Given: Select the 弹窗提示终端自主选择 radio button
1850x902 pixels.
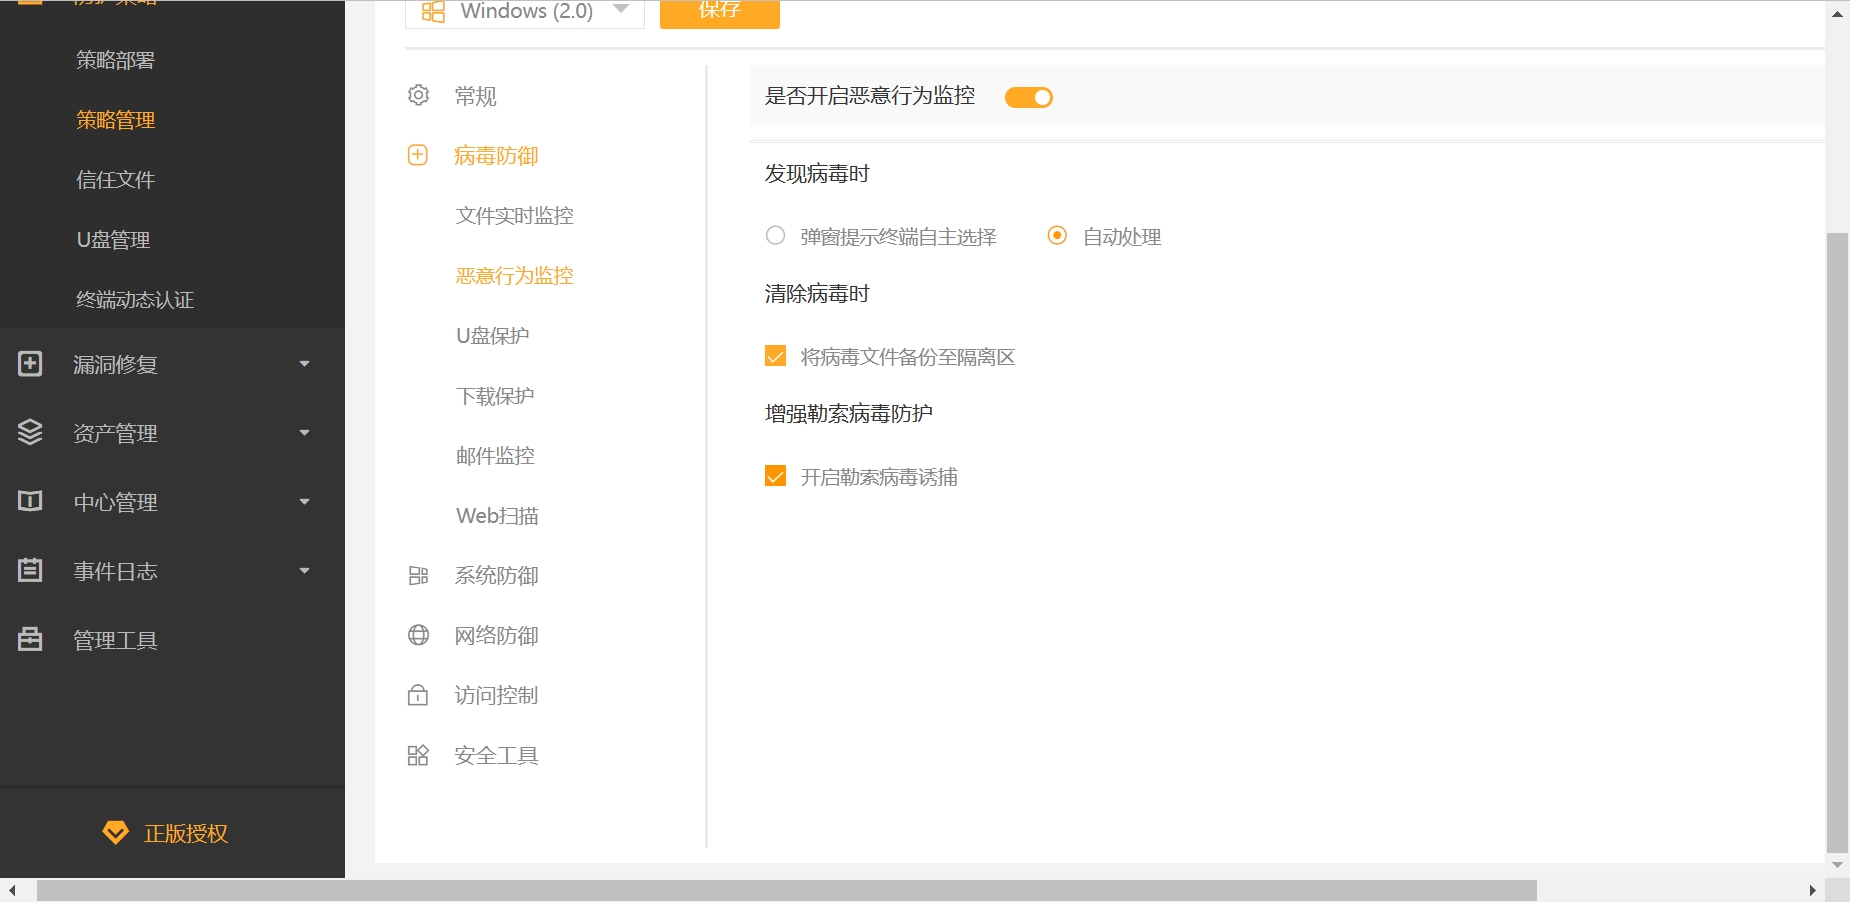Looking at the screenshot, I should pos(775,236).
